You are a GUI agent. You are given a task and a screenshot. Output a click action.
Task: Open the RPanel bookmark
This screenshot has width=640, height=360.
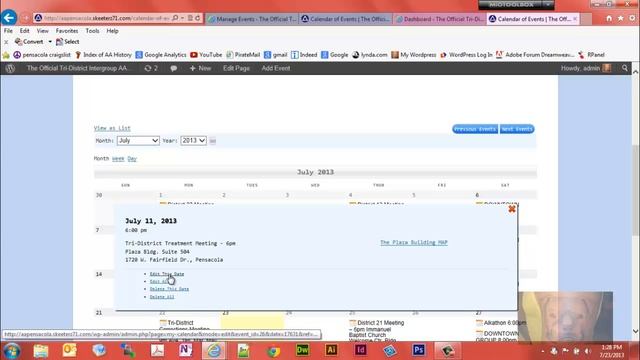point(591,55)
